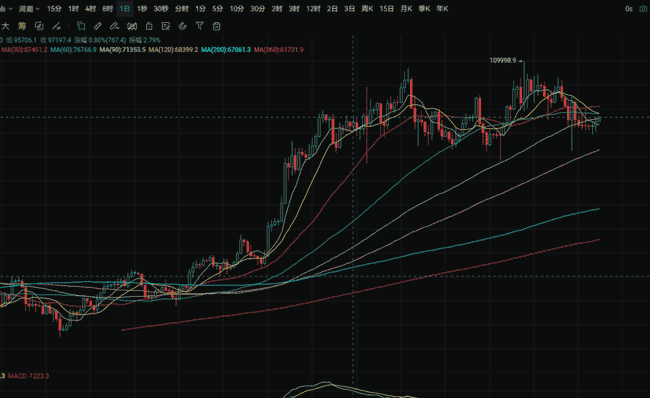Image resolution: width=650 pixels, height=398 pixels.
Task: Expand the 周期 period dropdown
Action: coord(29,9)
